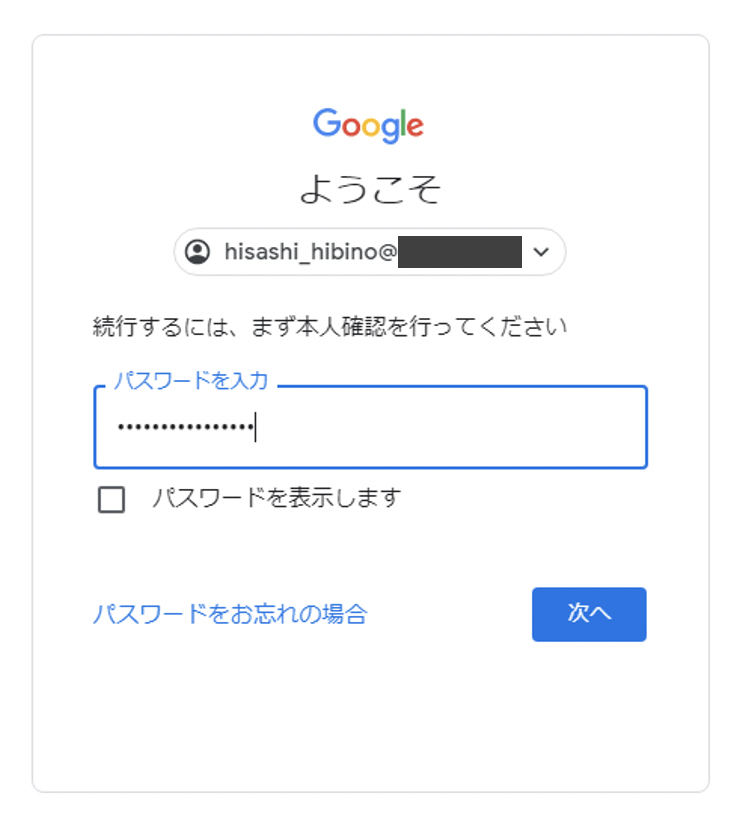The image size is (748, 832).
Task: Expand the account switcher chevron
Action: 541,252
